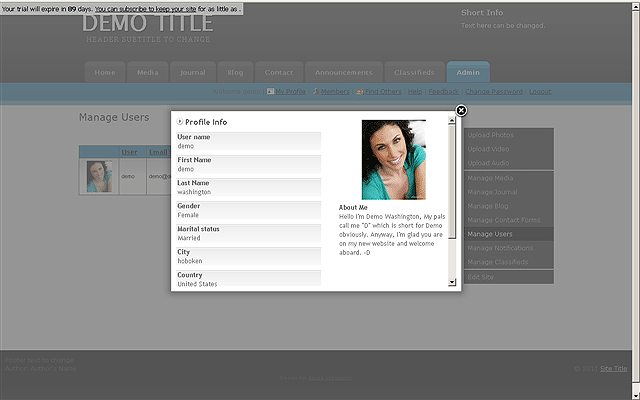Go to the Announcements tab
640x400 pixels.
[x=343, y=73]
